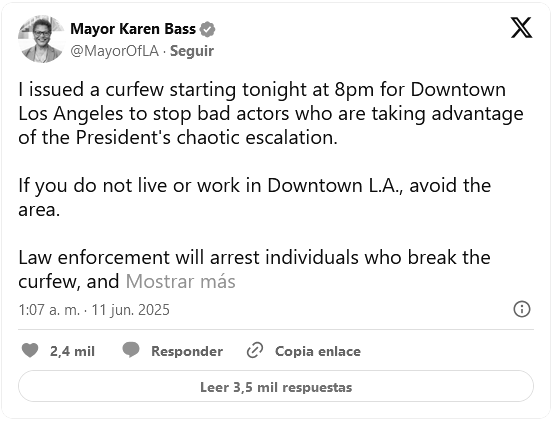Viewport: 554px width, 421px height.
Task: Click the 11 jun. 2025 date
Action: point(131,310)
